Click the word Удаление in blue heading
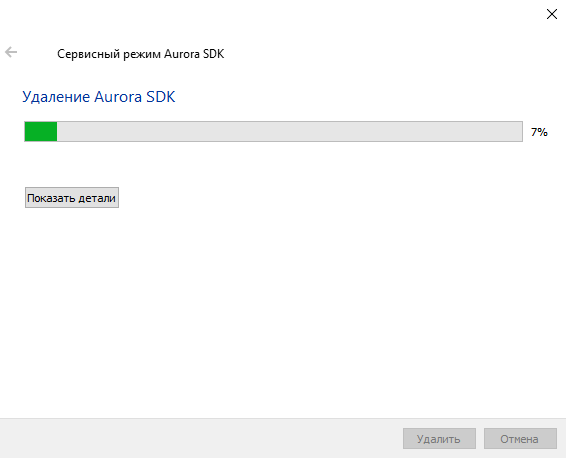The height and width of the screenshot is (458, 566). [56, 97]
